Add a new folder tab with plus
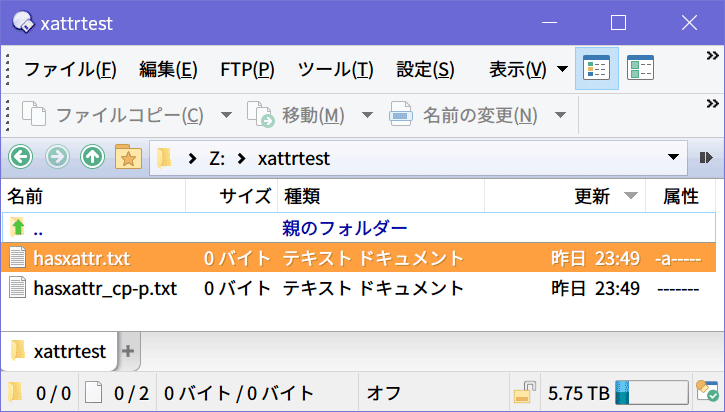The image size is (725, 412). coord(128,351)
